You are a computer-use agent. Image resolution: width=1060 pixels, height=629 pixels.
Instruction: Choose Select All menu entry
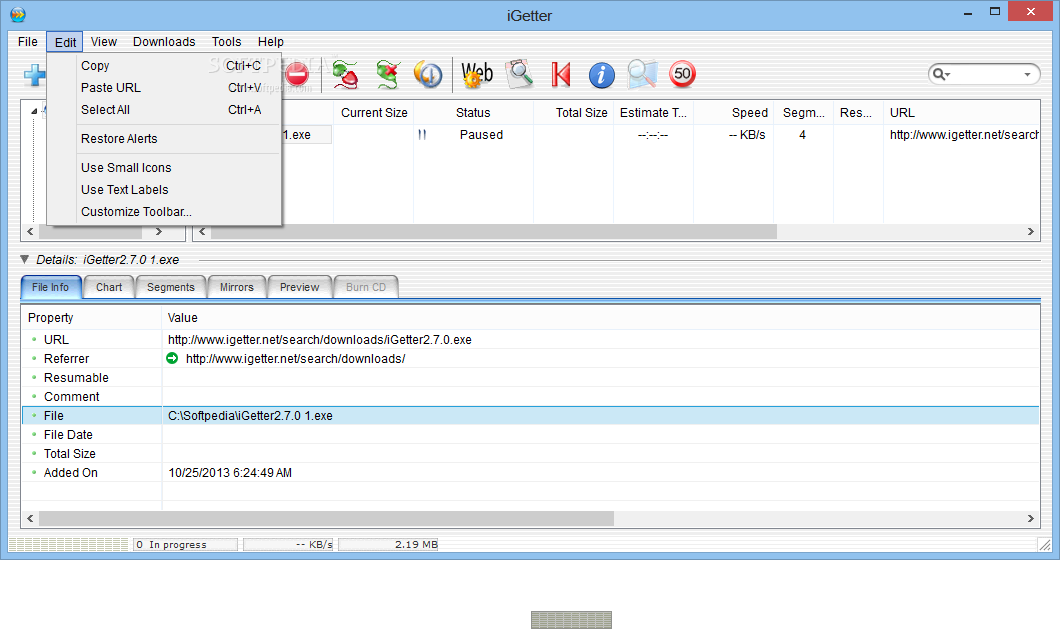click(164, 110)
